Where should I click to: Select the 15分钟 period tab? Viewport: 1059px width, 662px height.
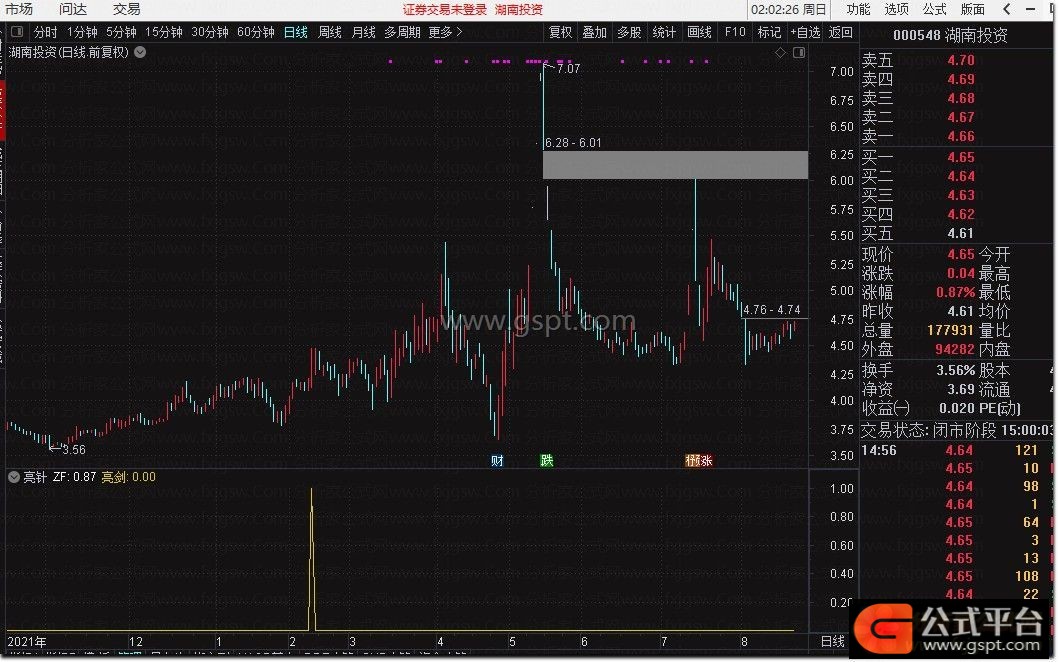164,32
